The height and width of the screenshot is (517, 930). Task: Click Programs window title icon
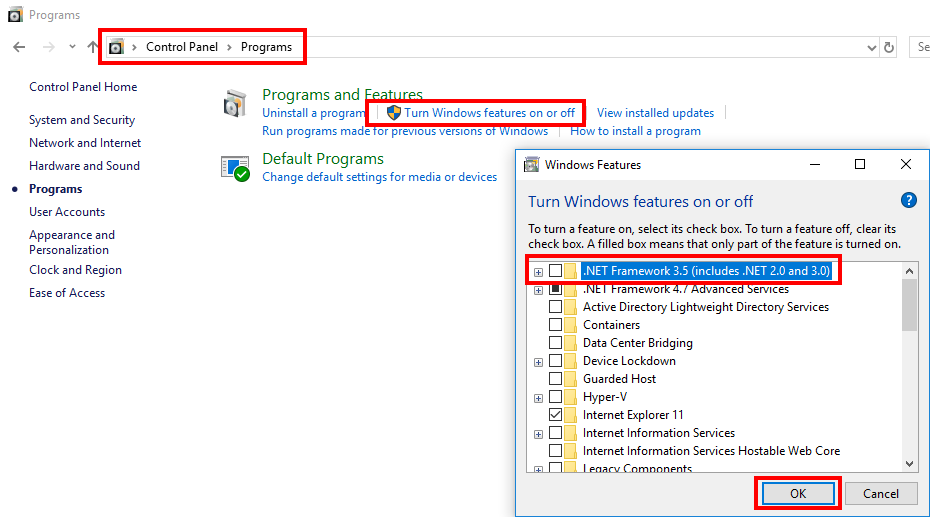15,14
